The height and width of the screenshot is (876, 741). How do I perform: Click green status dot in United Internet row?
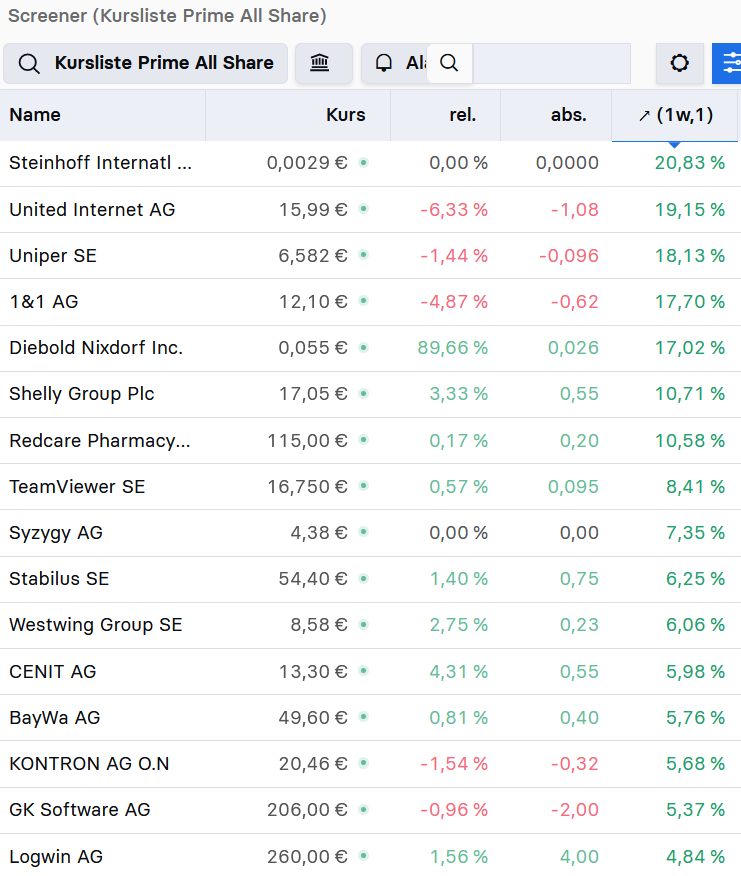363,210
